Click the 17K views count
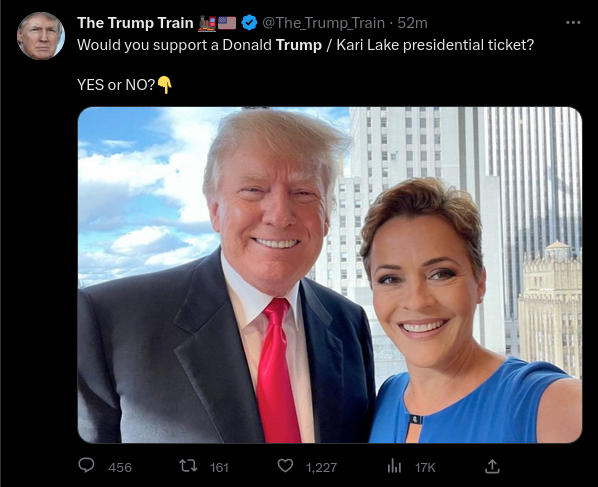This screenshot has width=598, height=487. 425,468
